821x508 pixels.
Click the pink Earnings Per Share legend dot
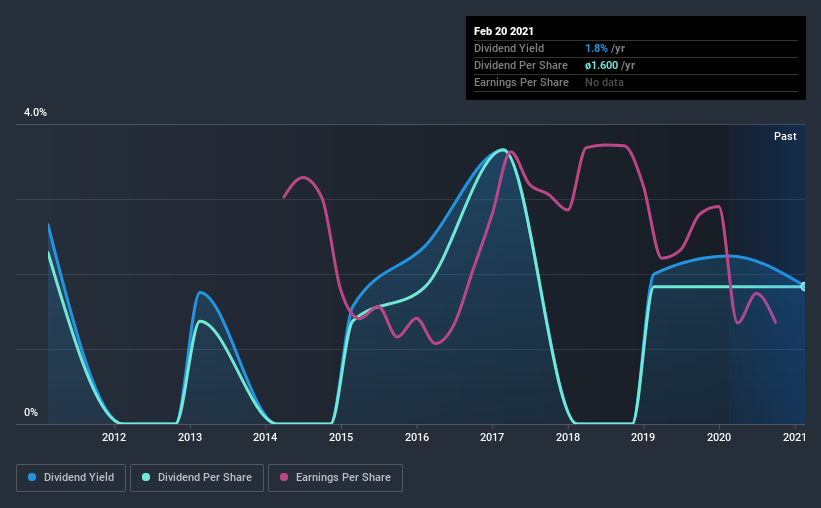tap(284, 477)
